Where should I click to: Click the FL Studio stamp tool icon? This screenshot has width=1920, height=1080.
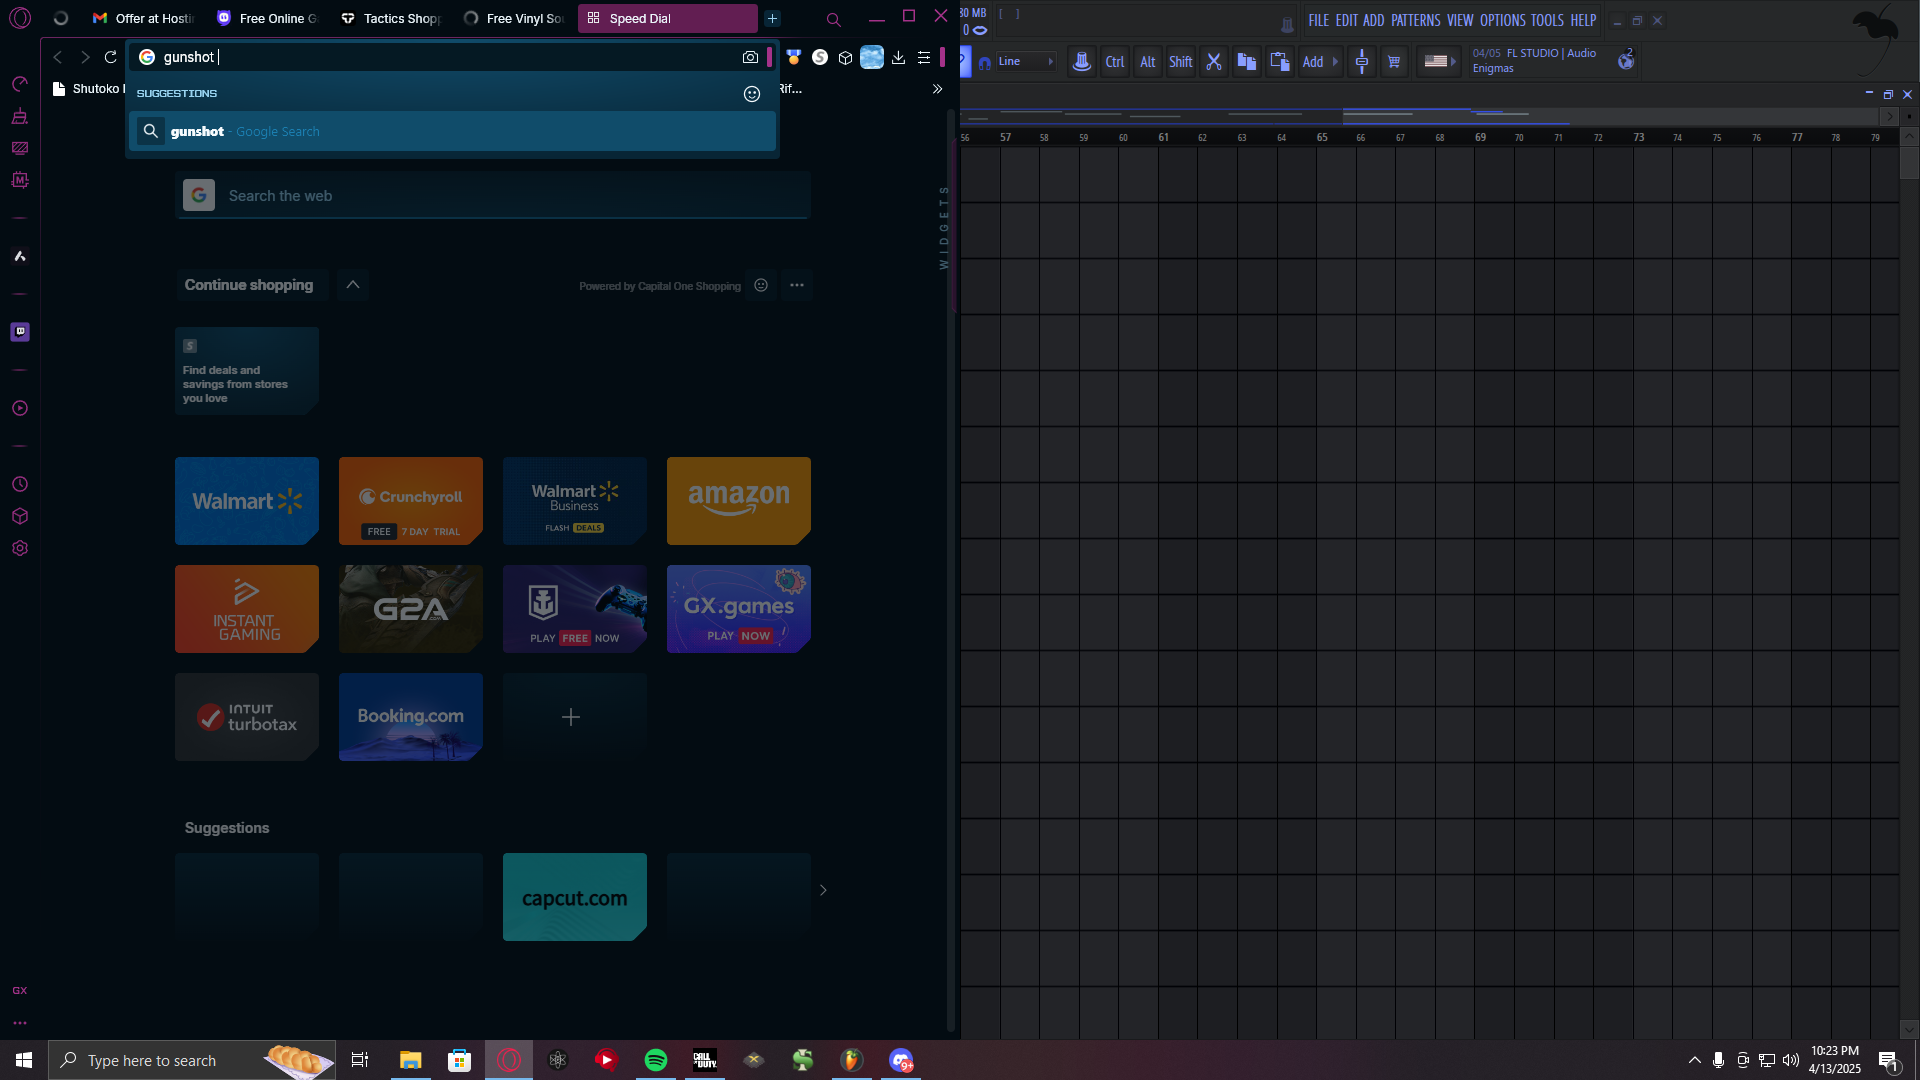coord(1081,62)
